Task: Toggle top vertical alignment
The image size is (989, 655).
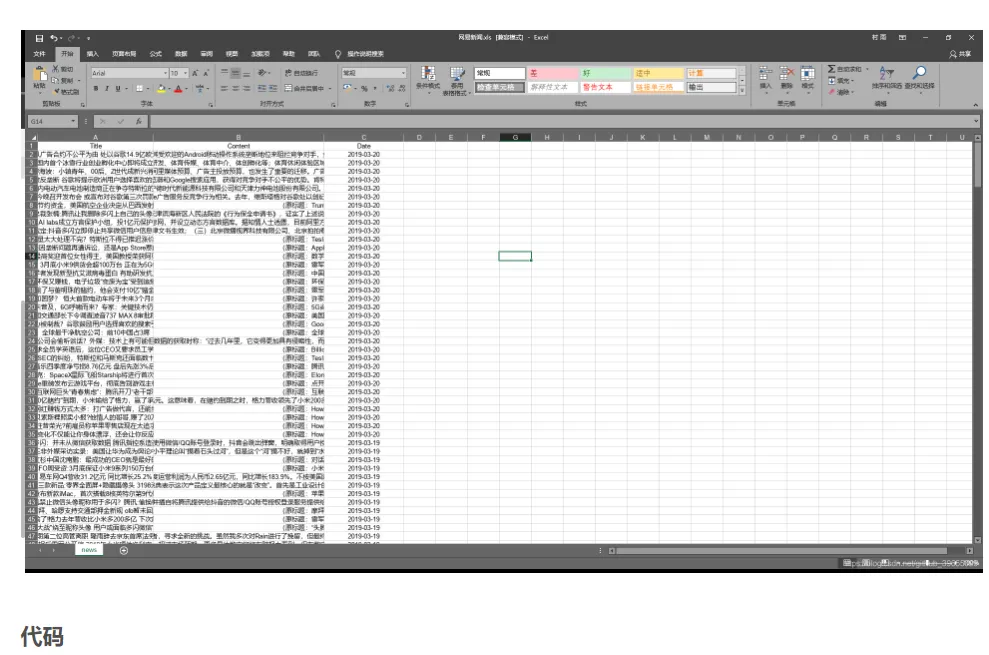Action: (224, 73)
